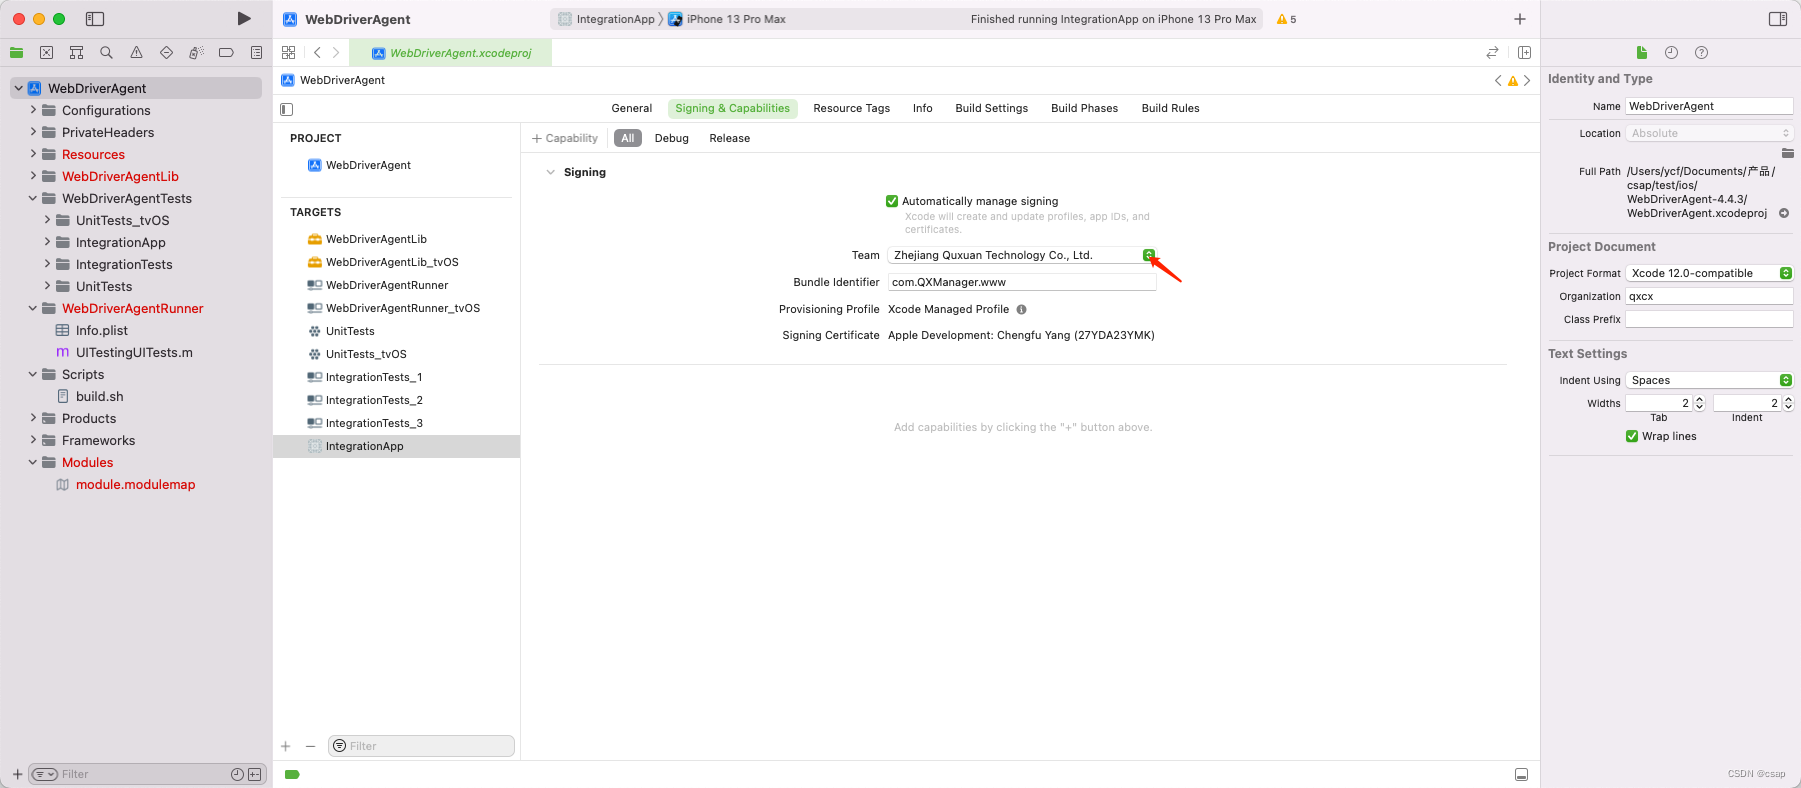
Task: Select the Debug configuration filter
Action: 671,138
